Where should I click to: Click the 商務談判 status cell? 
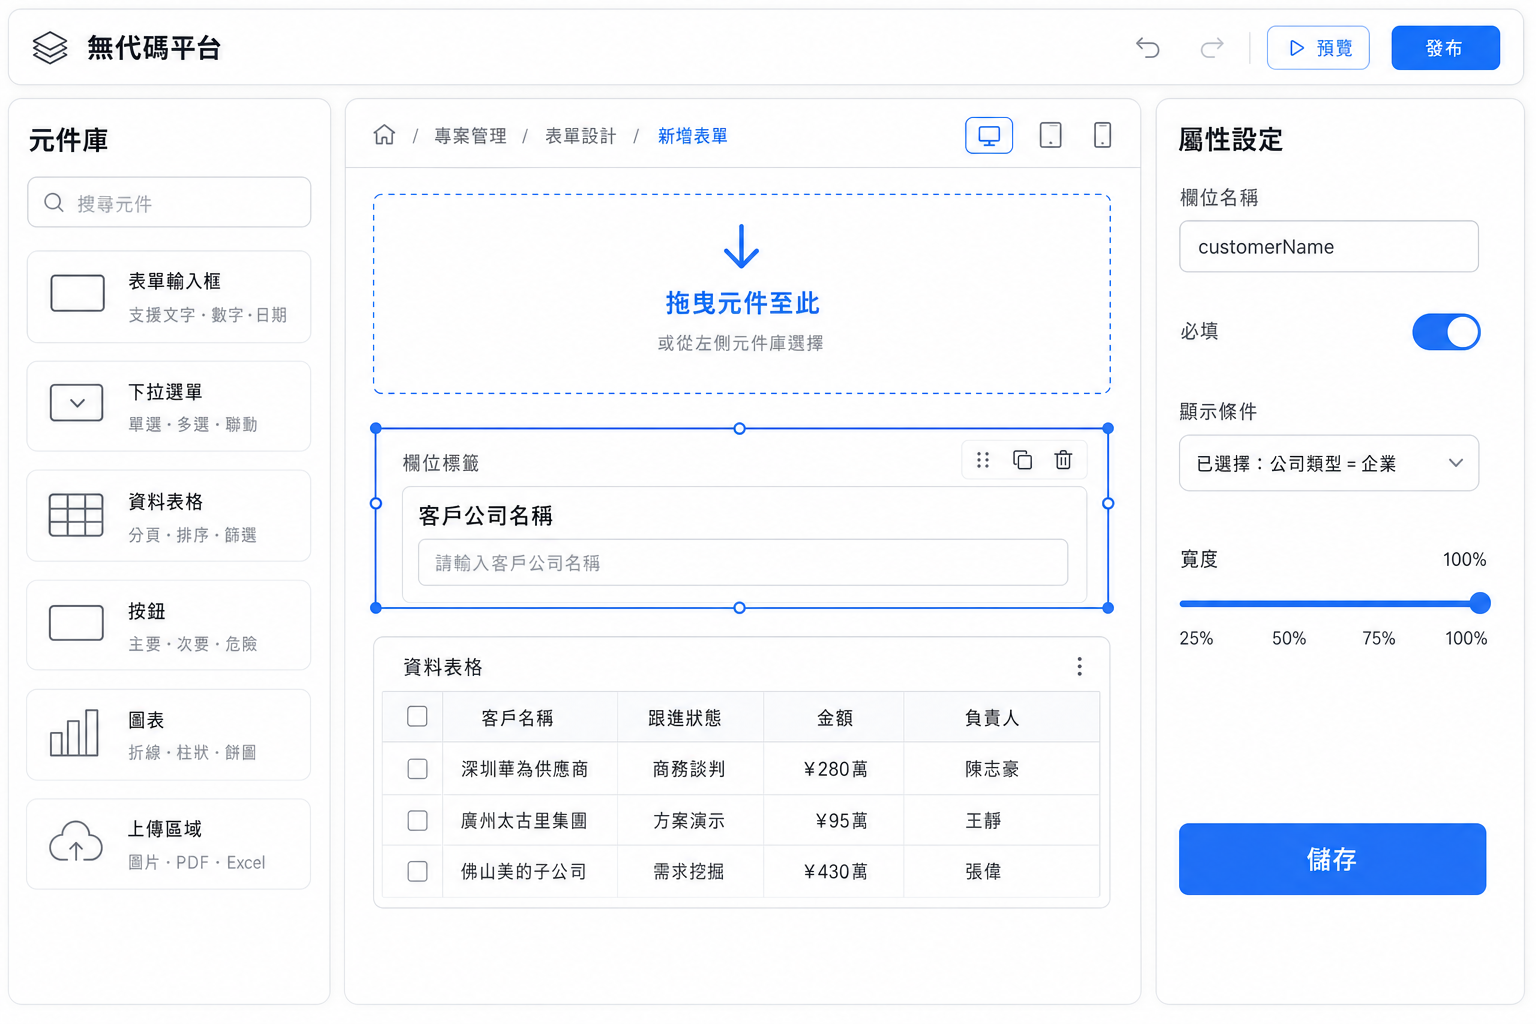click(689, 769)
